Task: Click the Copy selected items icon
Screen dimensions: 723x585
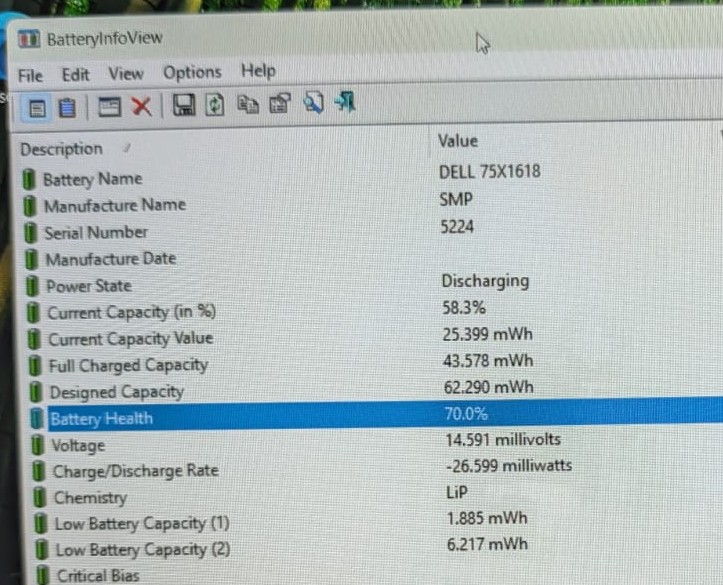Action: click(x=248, y=104)
